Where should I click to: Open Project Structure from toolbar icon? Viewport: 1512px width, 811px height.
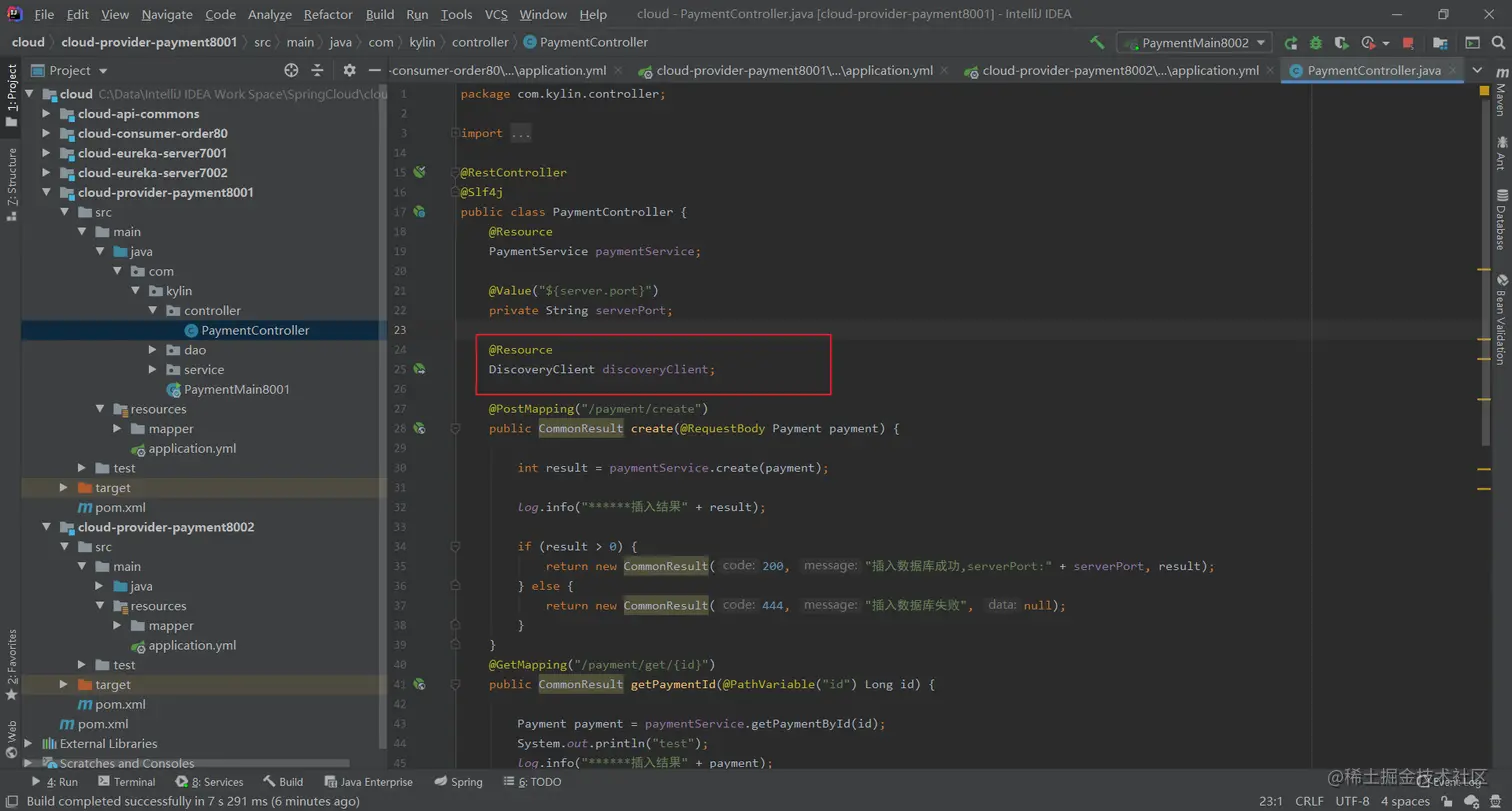[1440, 43]
